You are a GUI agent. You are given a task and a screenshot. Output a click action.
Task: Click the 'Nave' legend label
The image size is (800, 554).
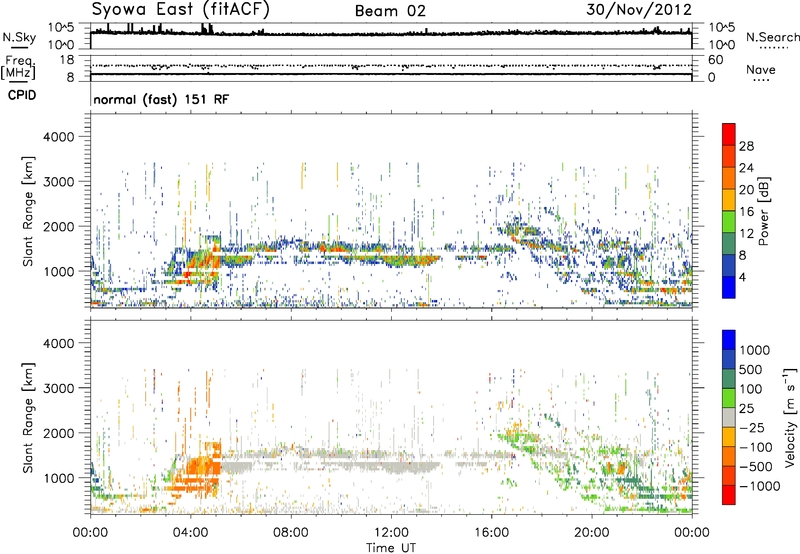(761, 69)
